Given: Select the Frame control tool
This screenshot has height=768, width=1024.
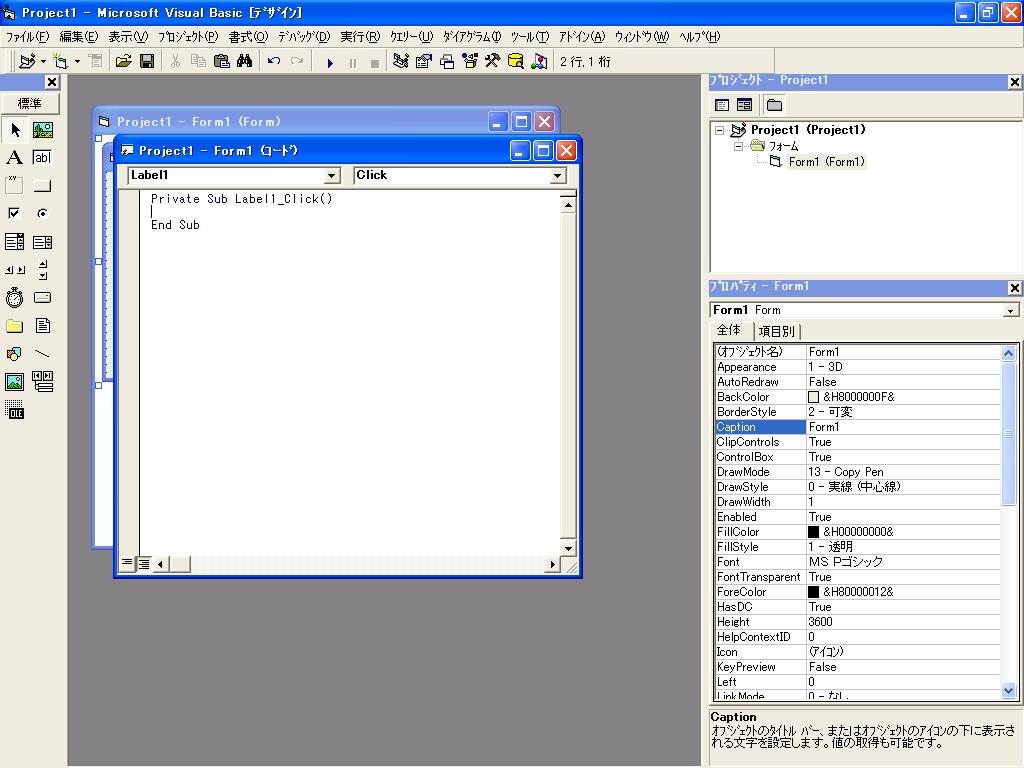Looking at the screenshot, I should 14,185.
